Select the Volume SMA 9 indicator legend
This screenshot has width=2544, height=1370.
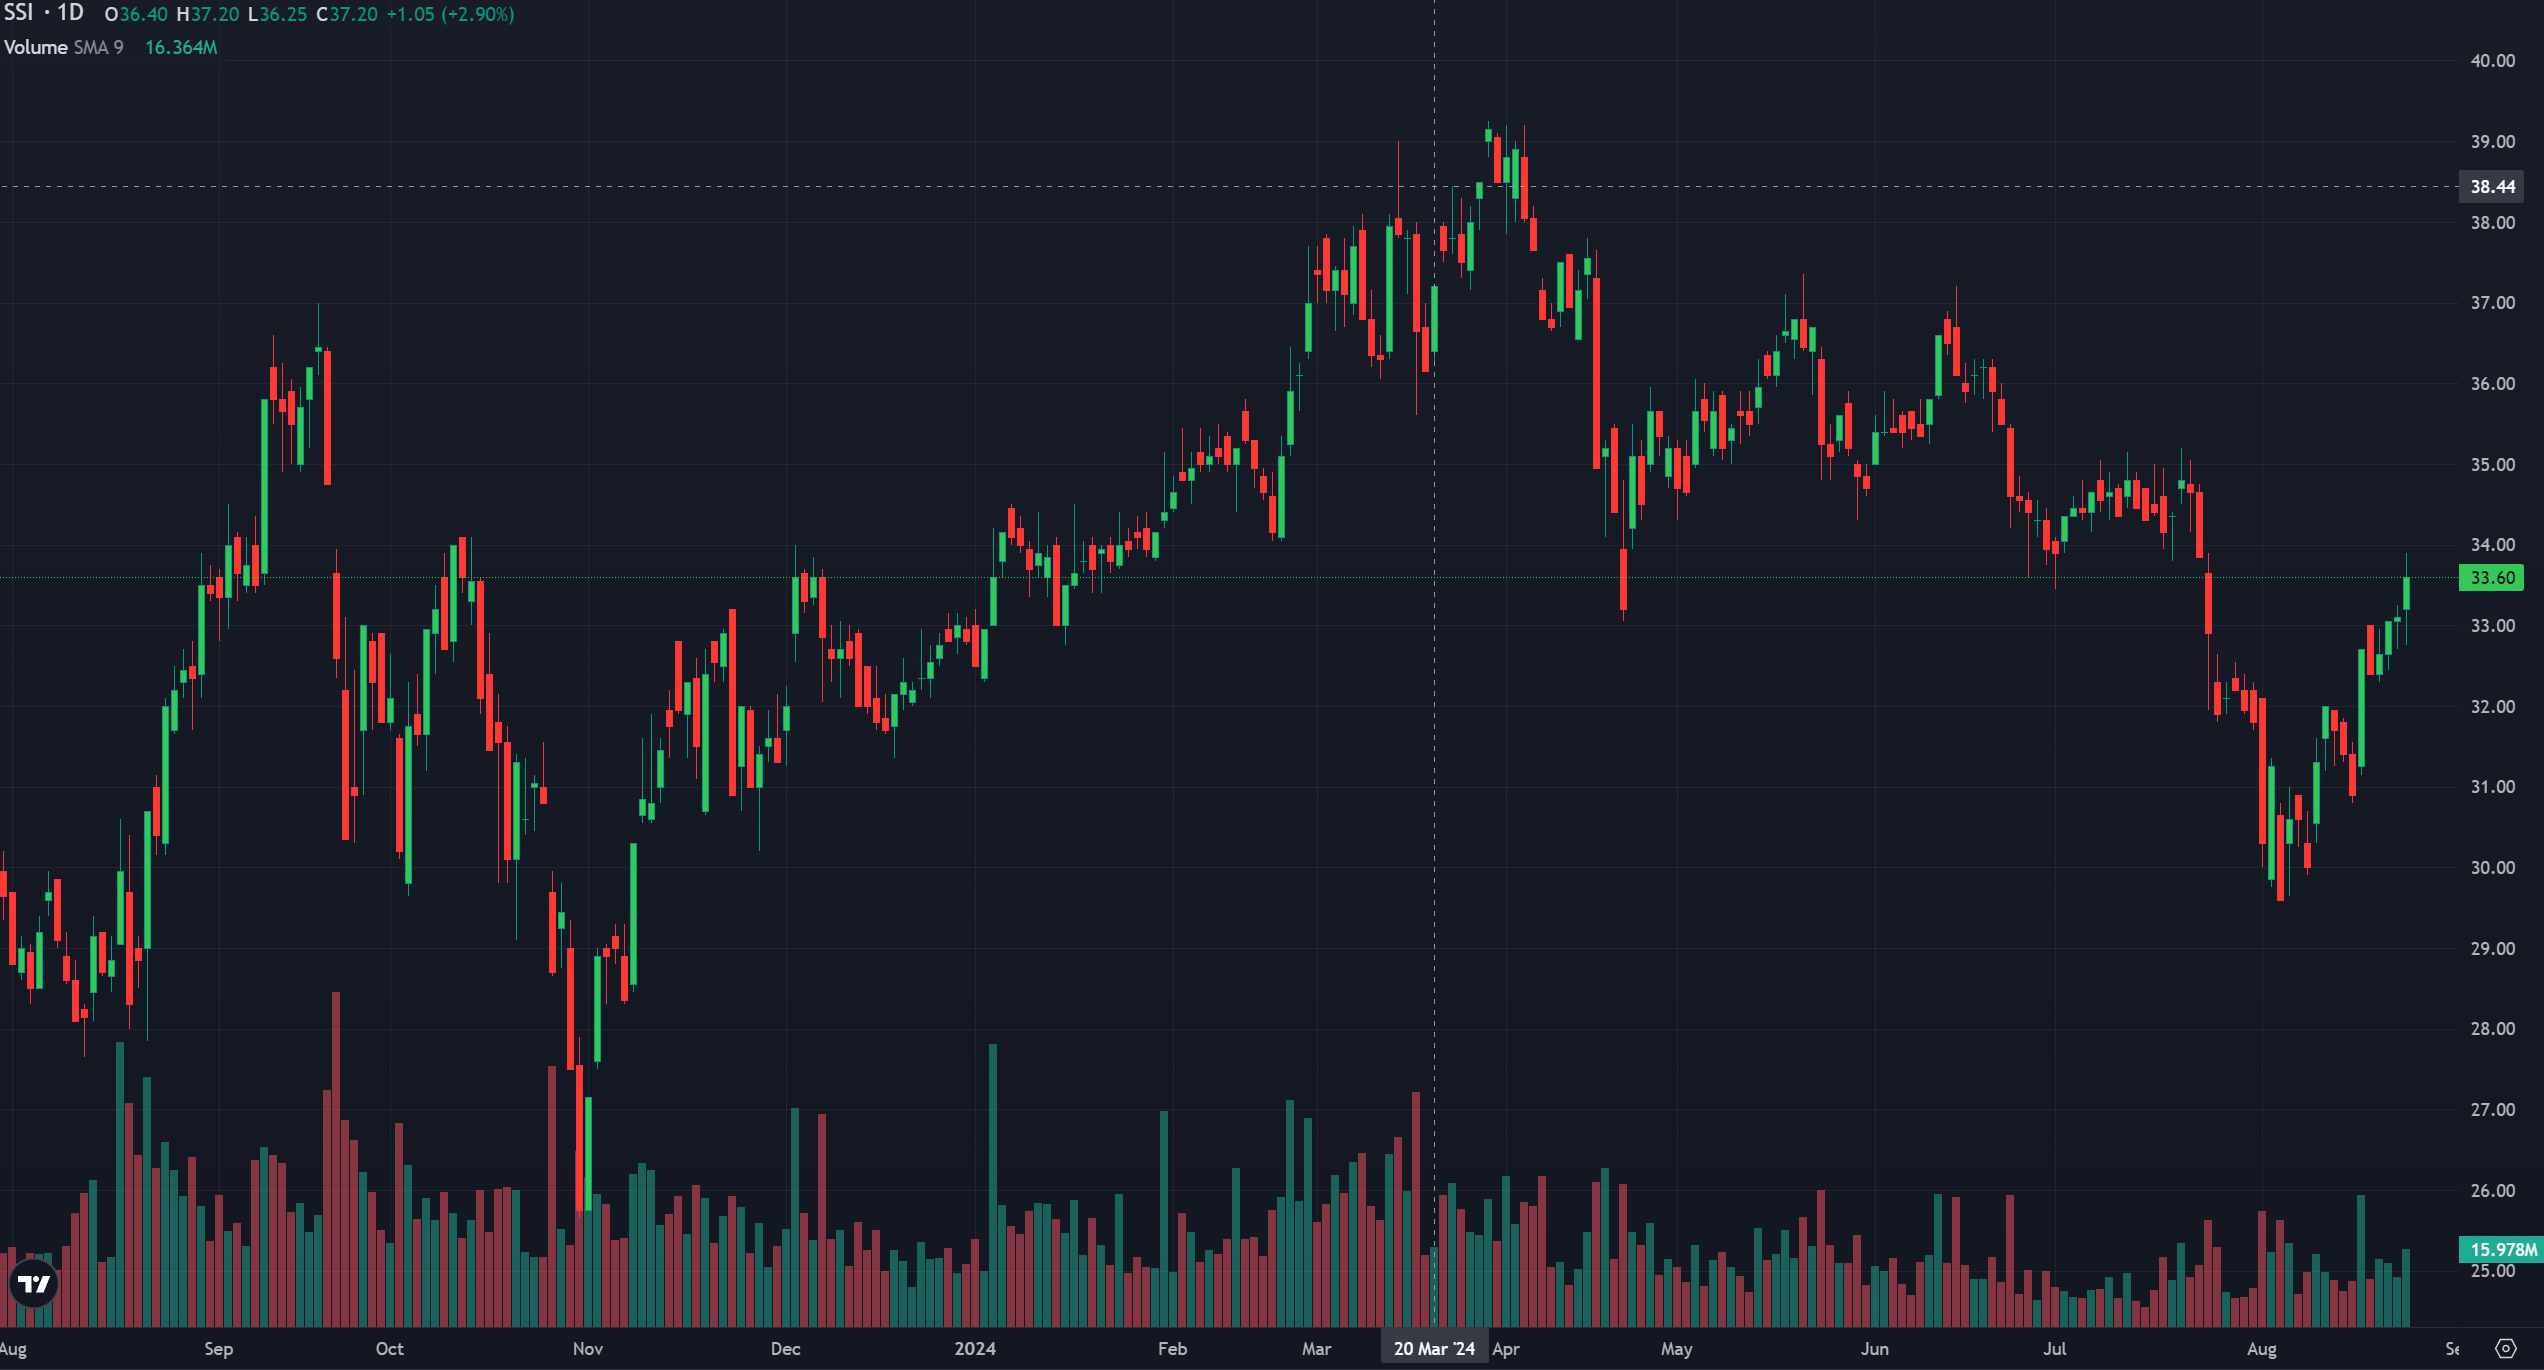pos(64,47)
